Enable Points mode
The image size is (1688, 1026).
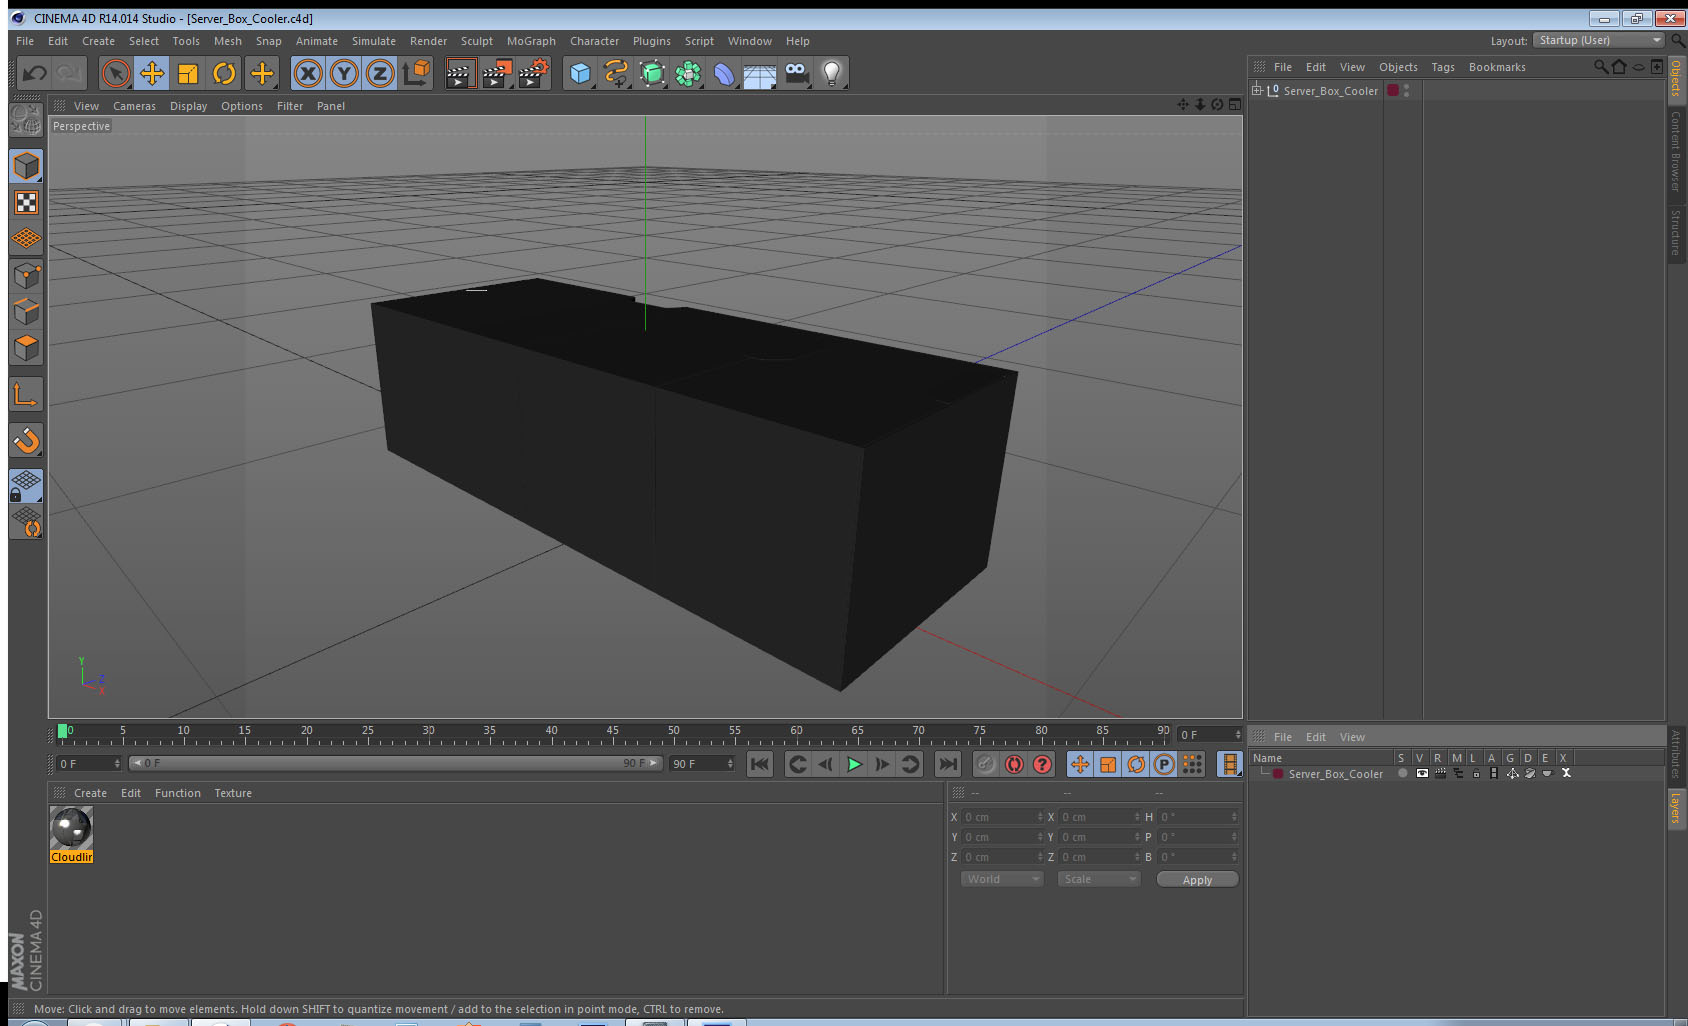pyautogui.click(x=26, y=275)
